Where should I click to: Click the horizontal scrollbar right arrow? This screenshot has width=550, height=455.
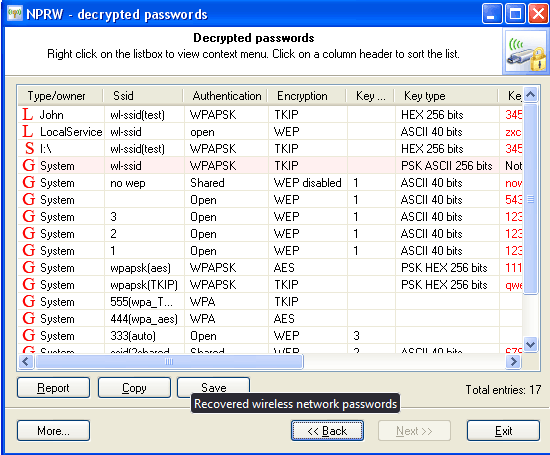click(x=514, y=361)
